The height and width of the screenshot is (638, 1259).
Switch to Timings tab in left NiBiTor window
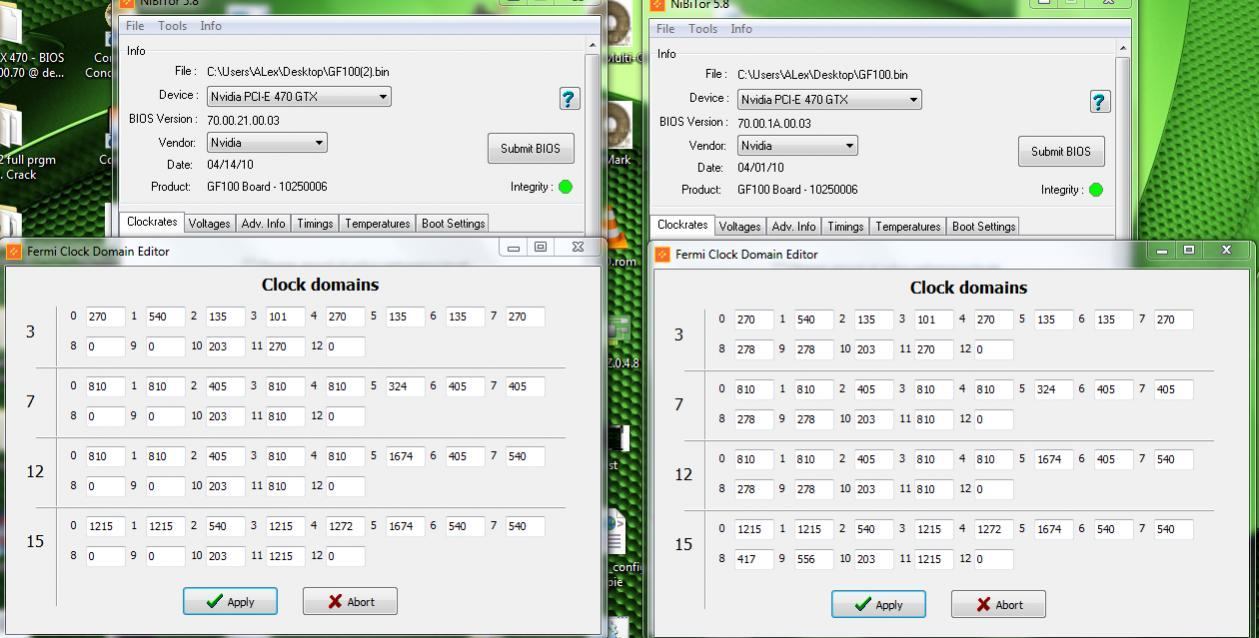pos(315,224)
